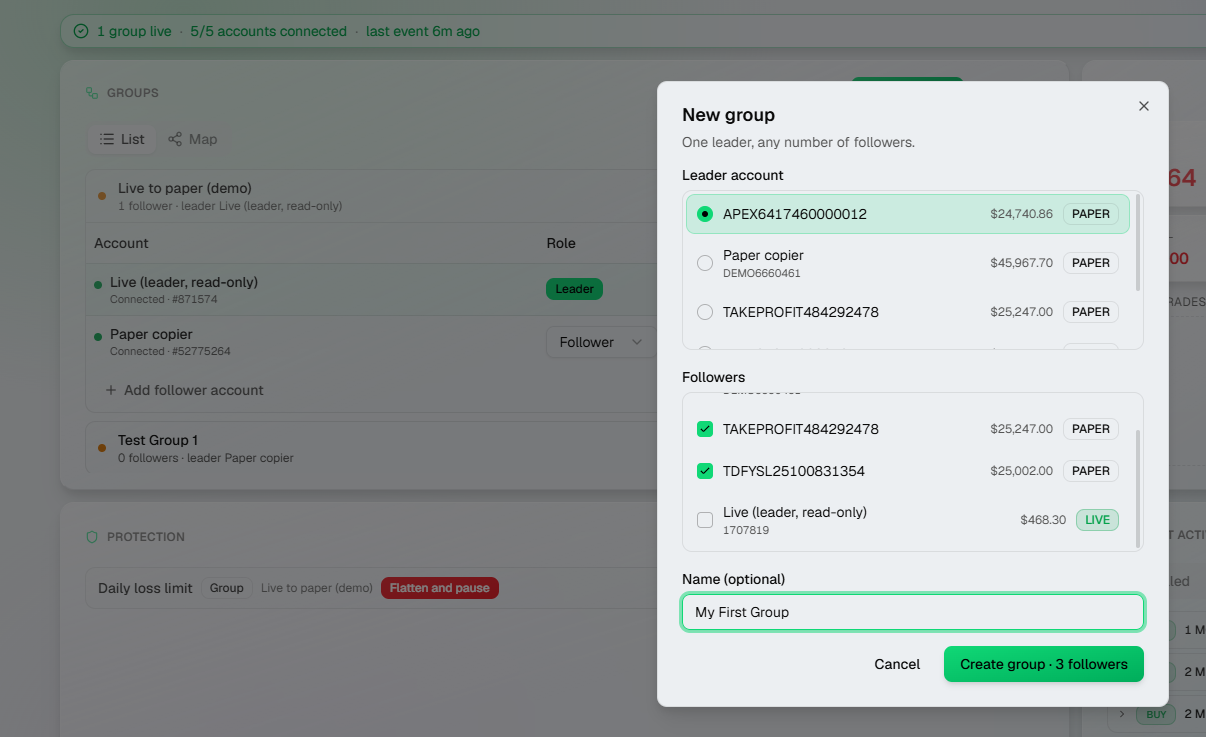This screenshot has height=737, width=1206.
Task: Click Create group · 3 followers button
Action: click(1044, 664)
